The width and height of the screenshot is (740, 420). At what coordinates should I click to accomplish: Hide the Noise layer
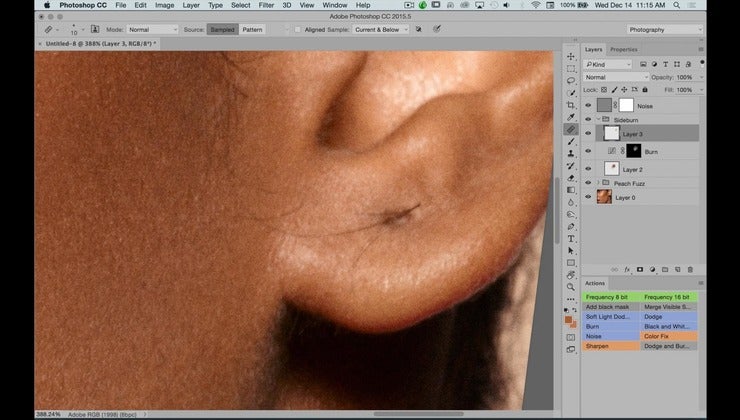pos(588,106)
